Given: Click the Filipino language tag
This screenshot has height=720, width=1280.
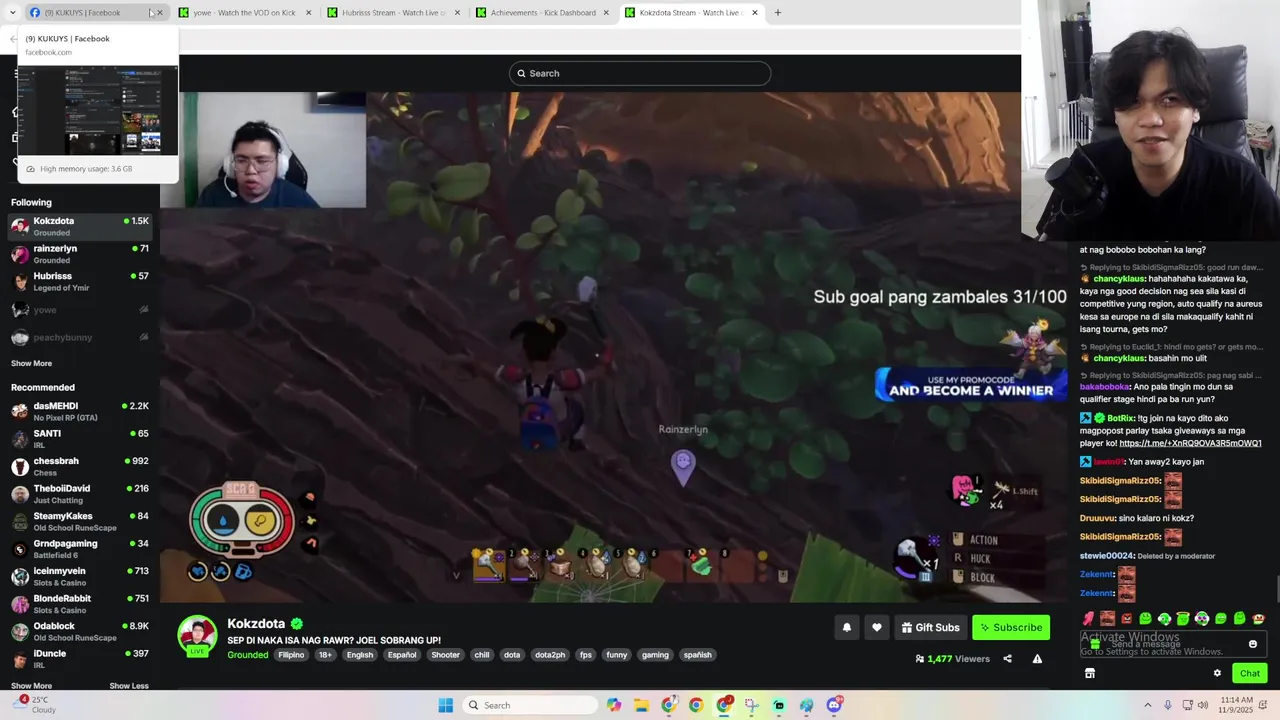Looking at the screenshot, I should 291,655.
